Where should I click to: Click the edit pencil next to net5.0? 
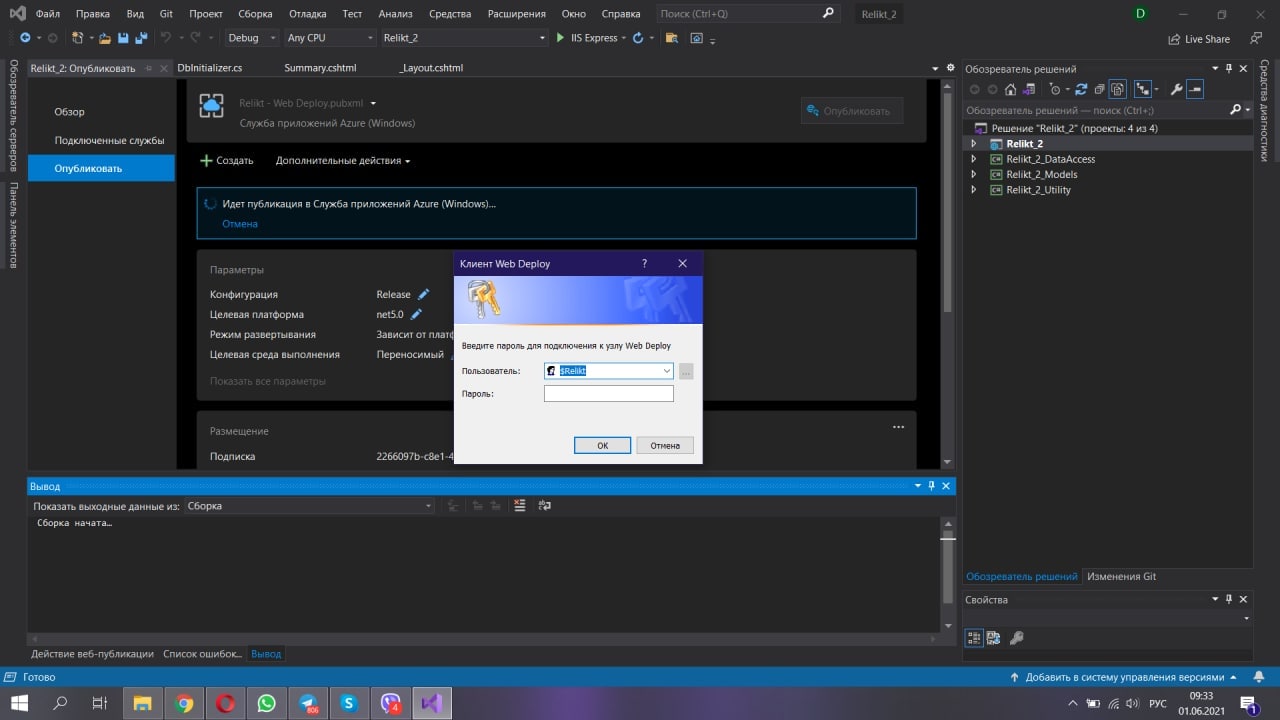pos(416,314)
